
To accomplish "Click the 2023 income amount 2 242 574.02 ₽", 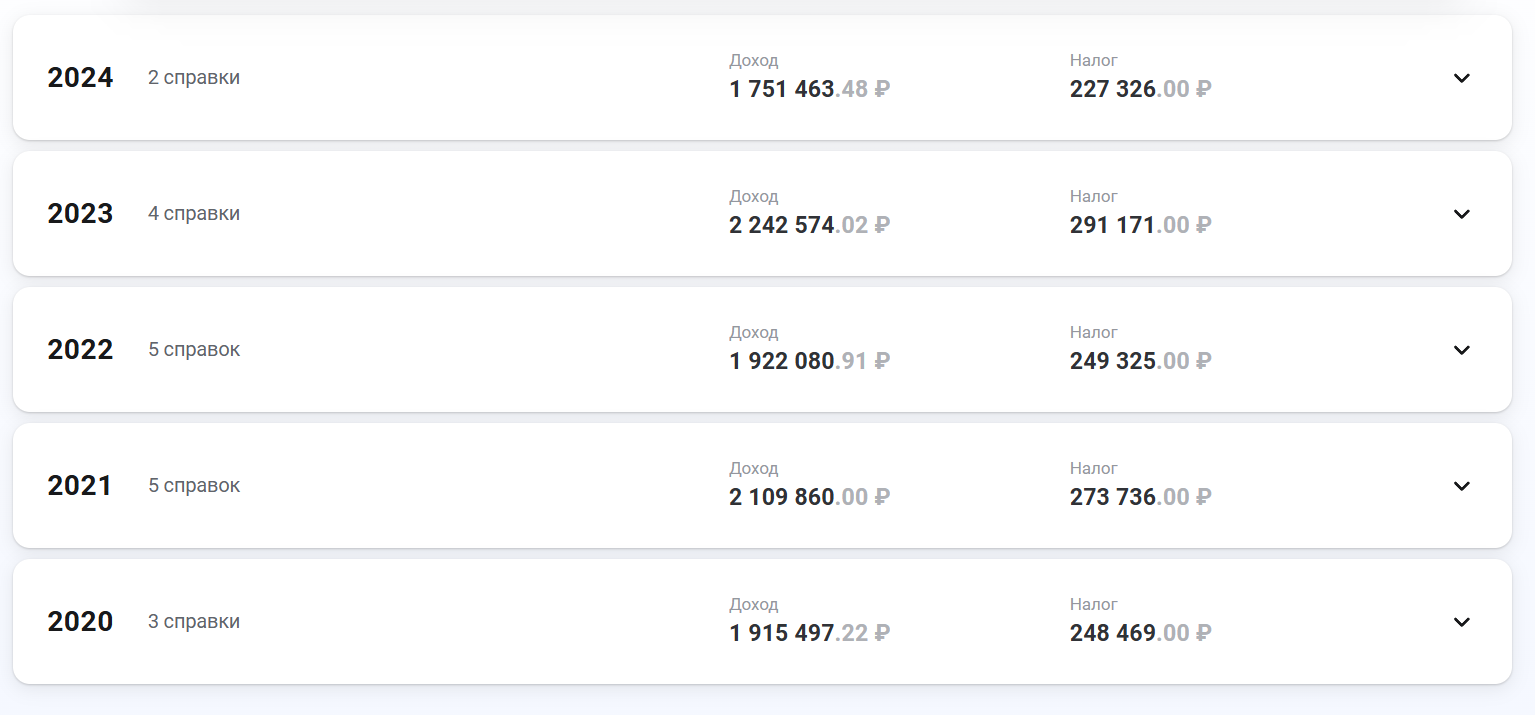I will point(809,226).
